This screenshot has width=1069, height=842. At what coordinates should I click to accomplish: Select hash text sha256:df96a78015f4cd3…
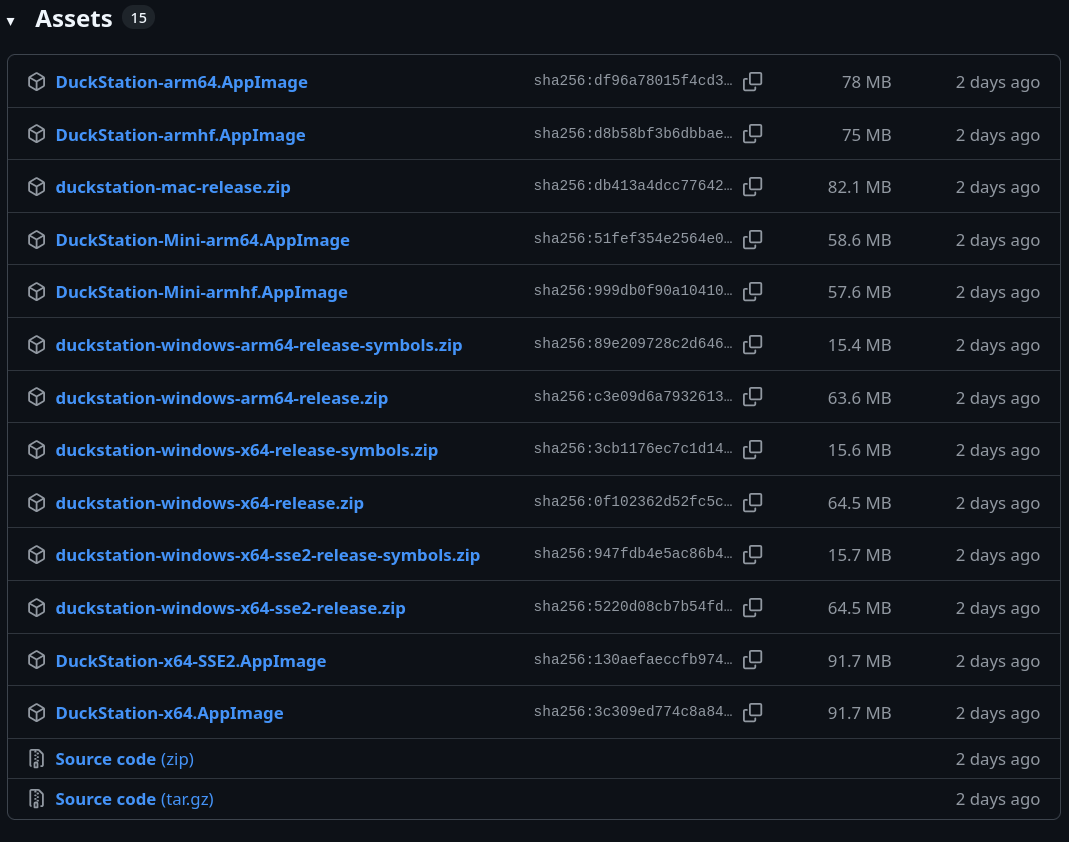tap(633, 80)
